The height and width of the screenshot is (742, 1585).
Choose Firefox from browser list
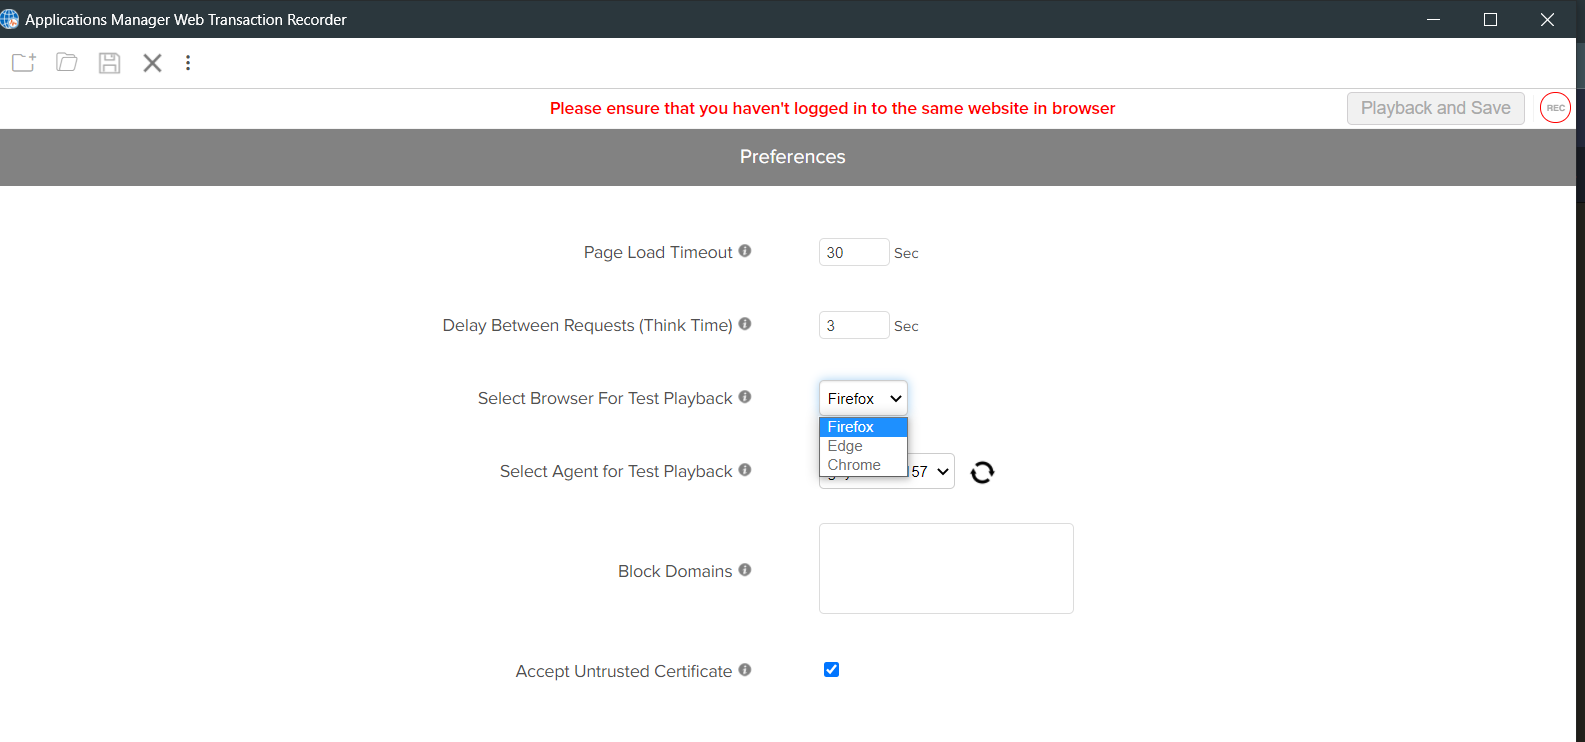(x=863, y=427)
